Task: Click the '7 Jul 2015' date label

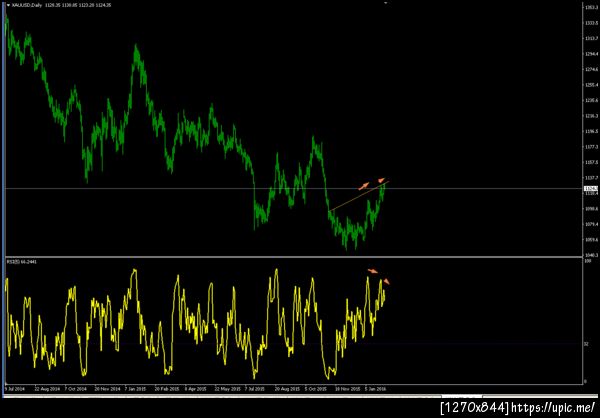Action: click(x=255, y=388)
